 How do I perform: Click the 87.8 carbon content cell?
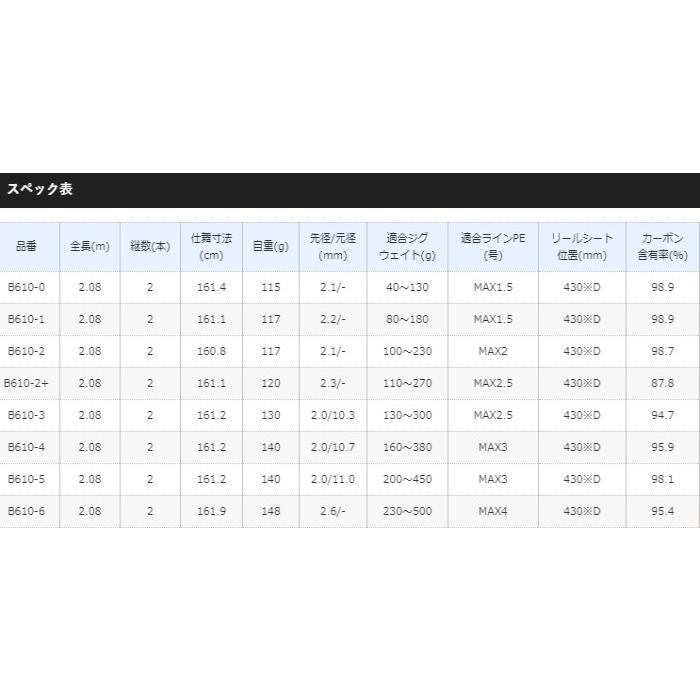pos(662,383)
